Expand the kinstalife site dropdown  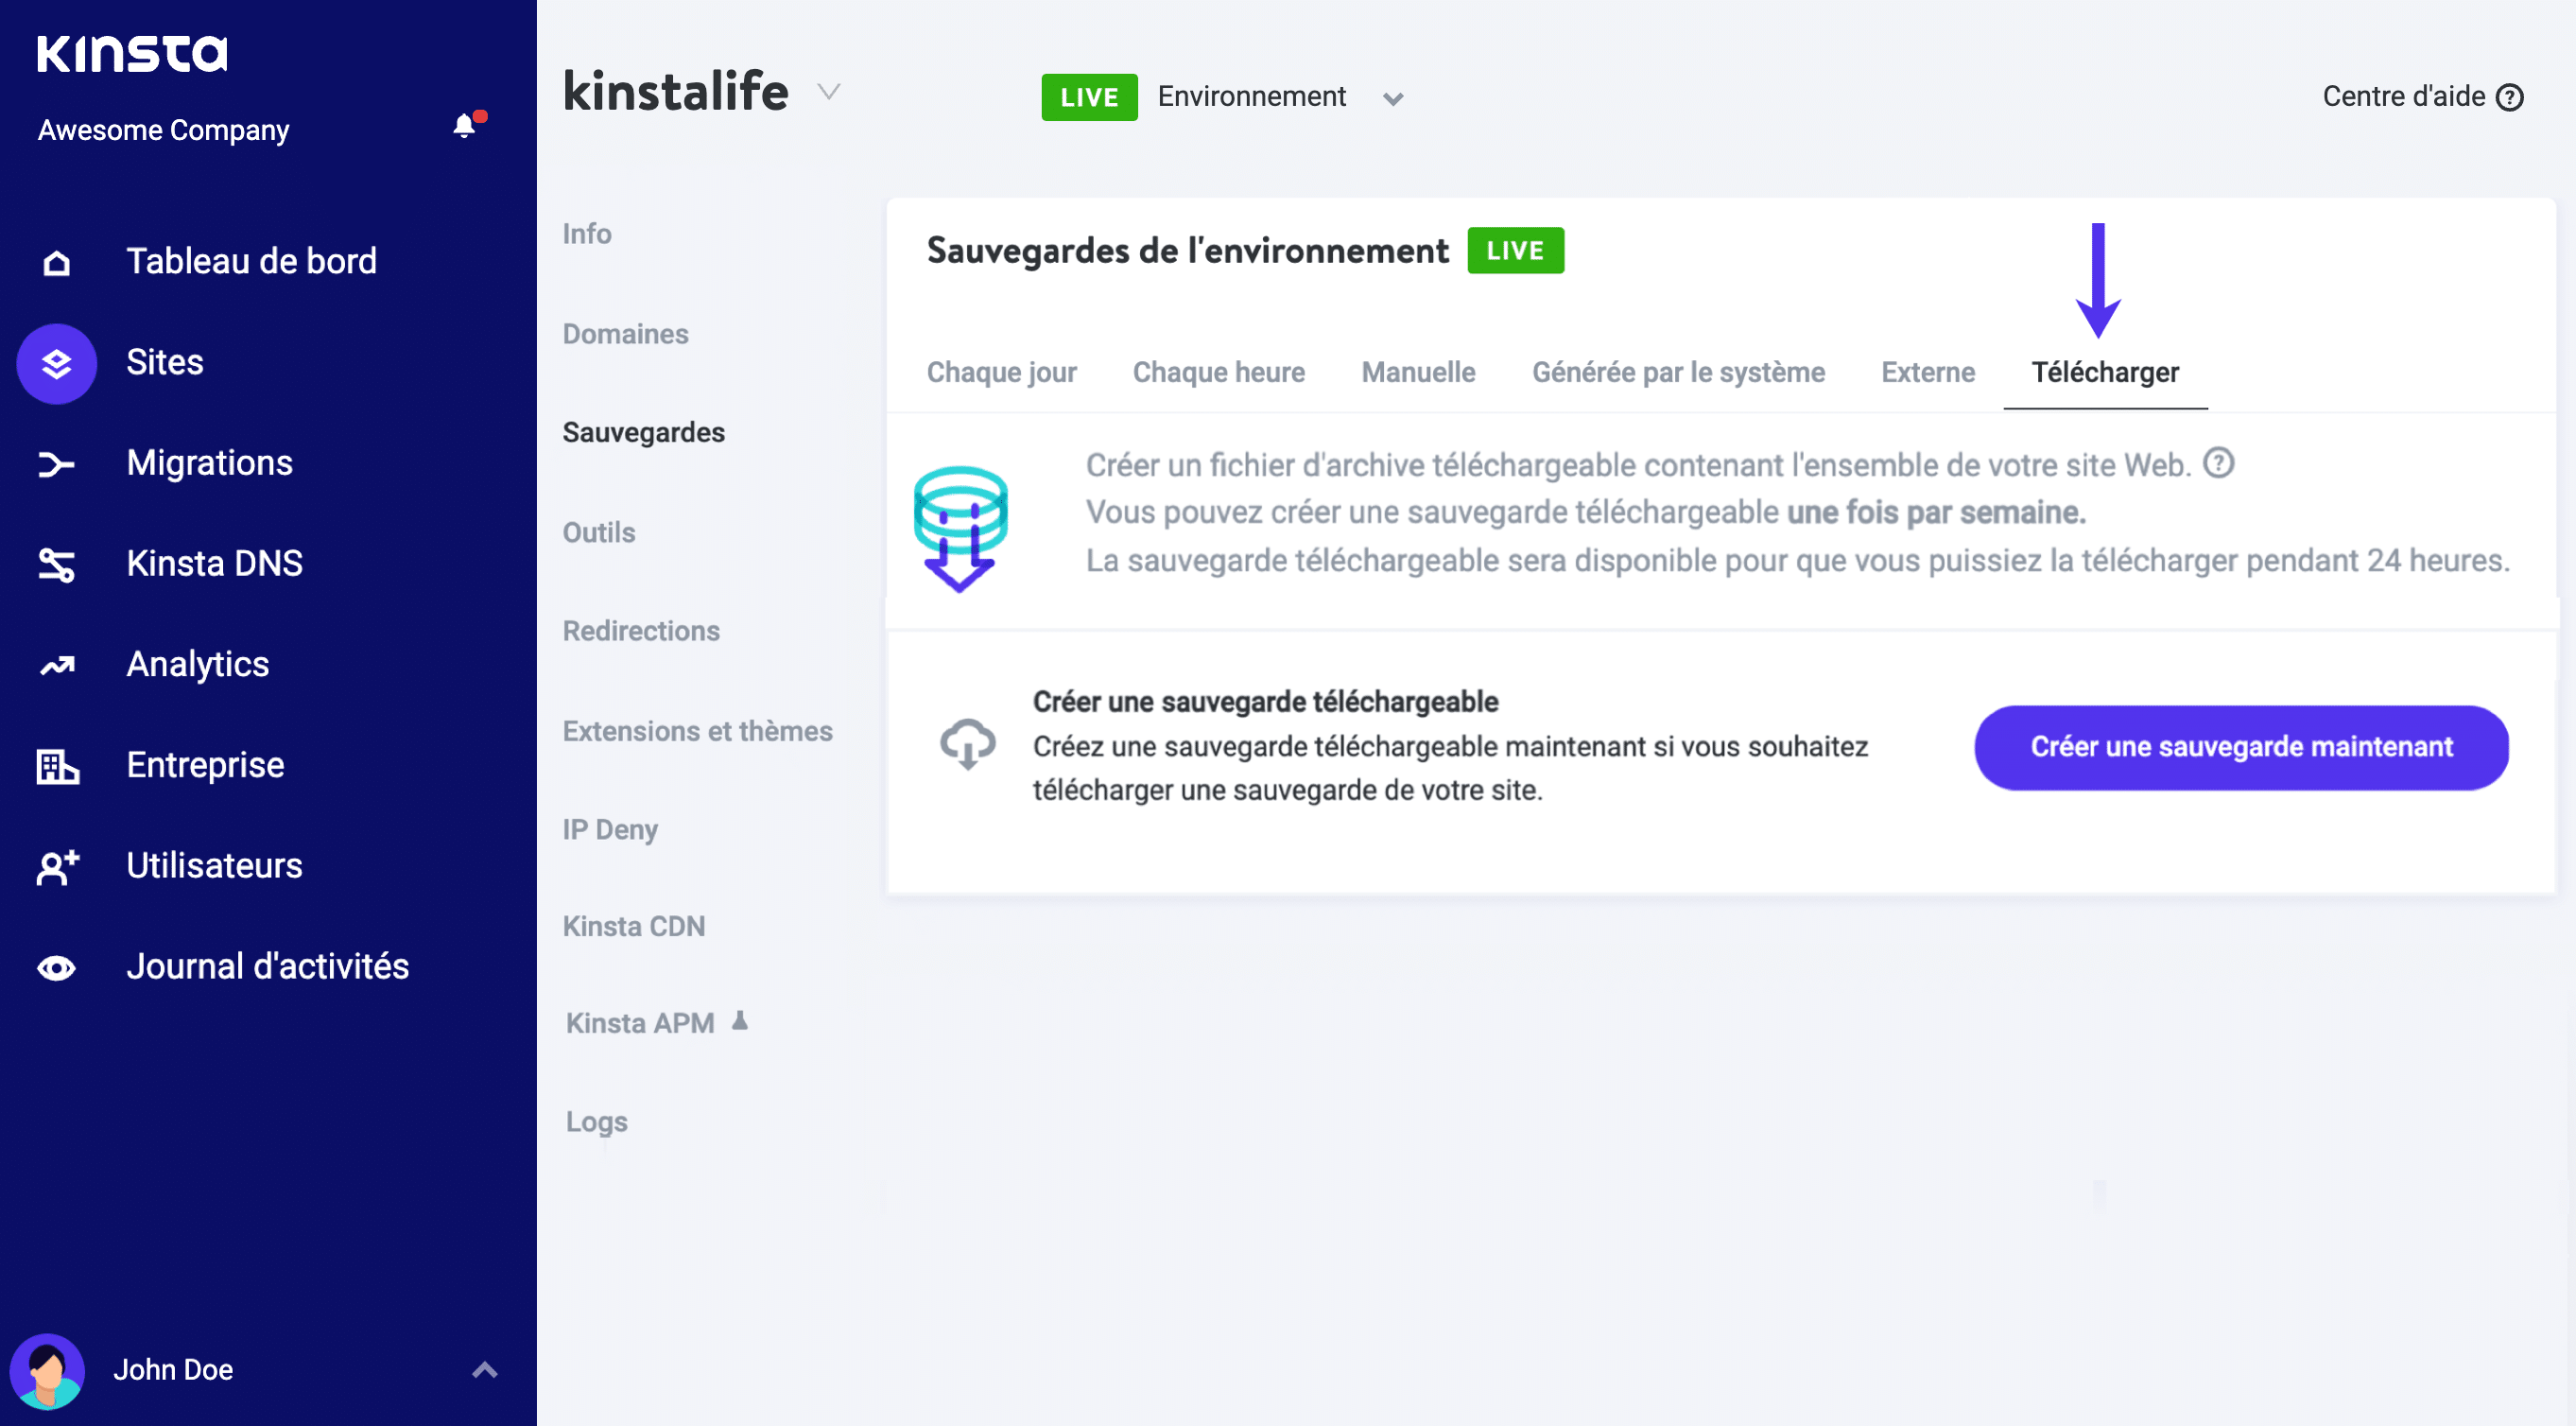(828, 92)
